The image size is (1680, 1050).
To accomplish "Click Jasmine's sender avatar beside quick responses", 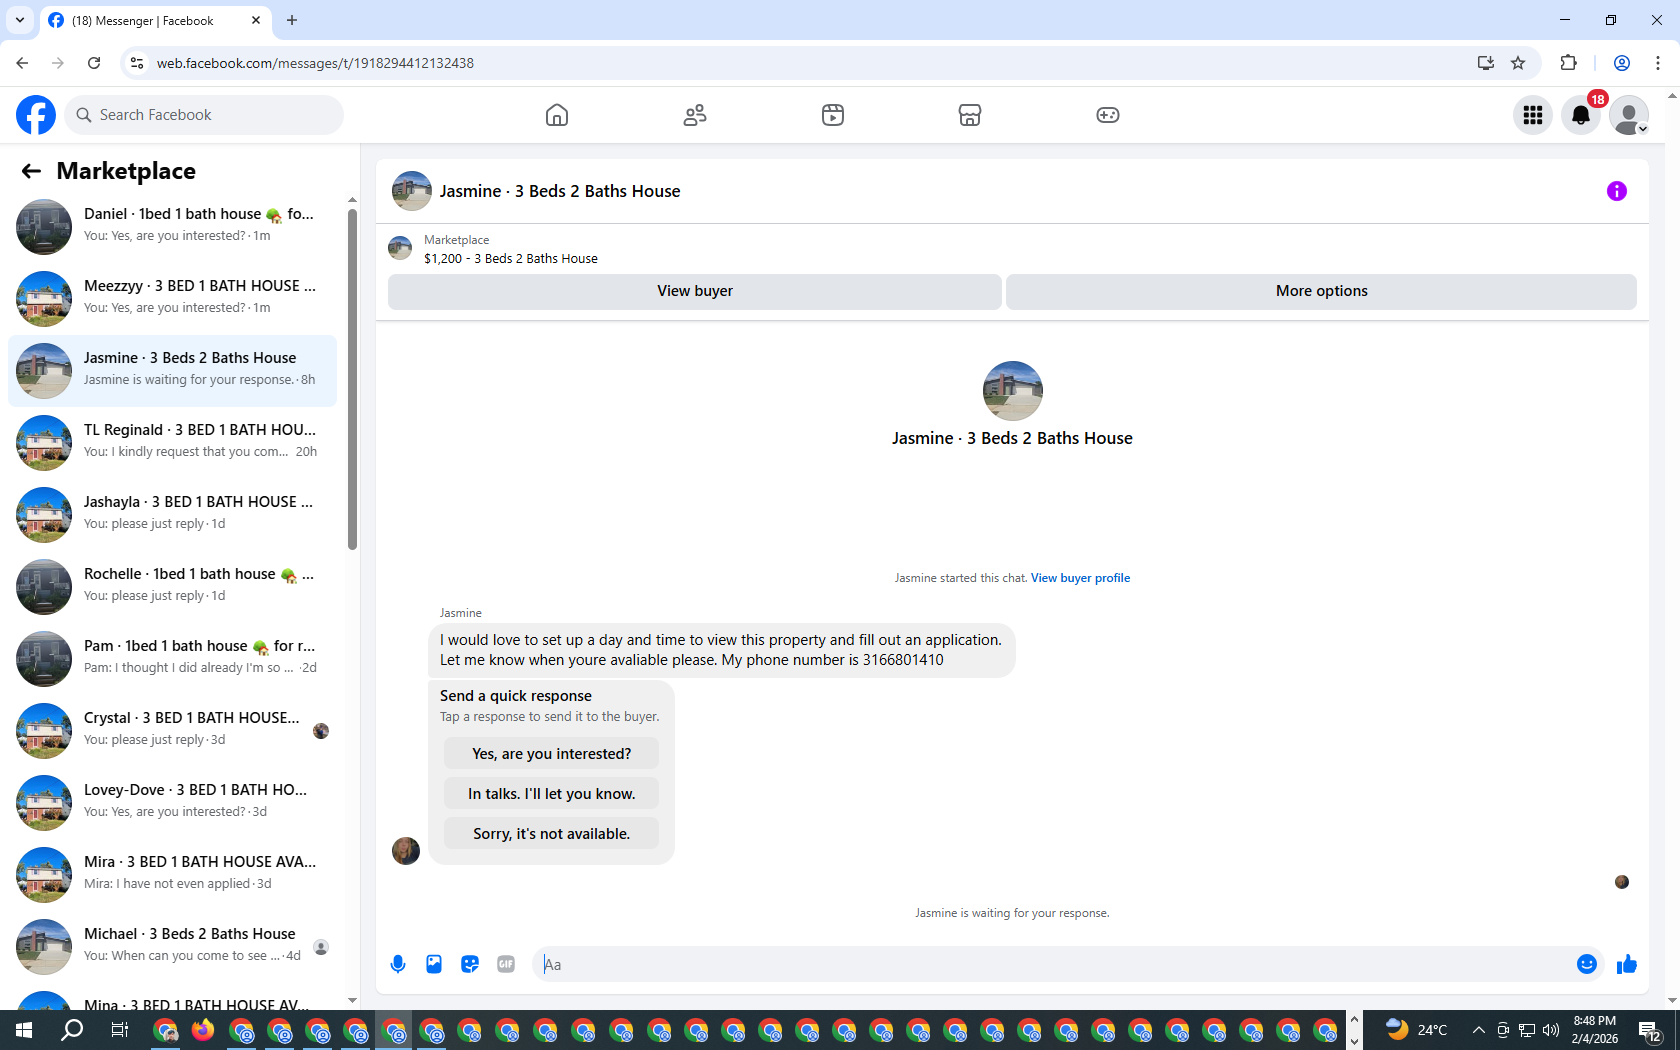I will point(406,851).
